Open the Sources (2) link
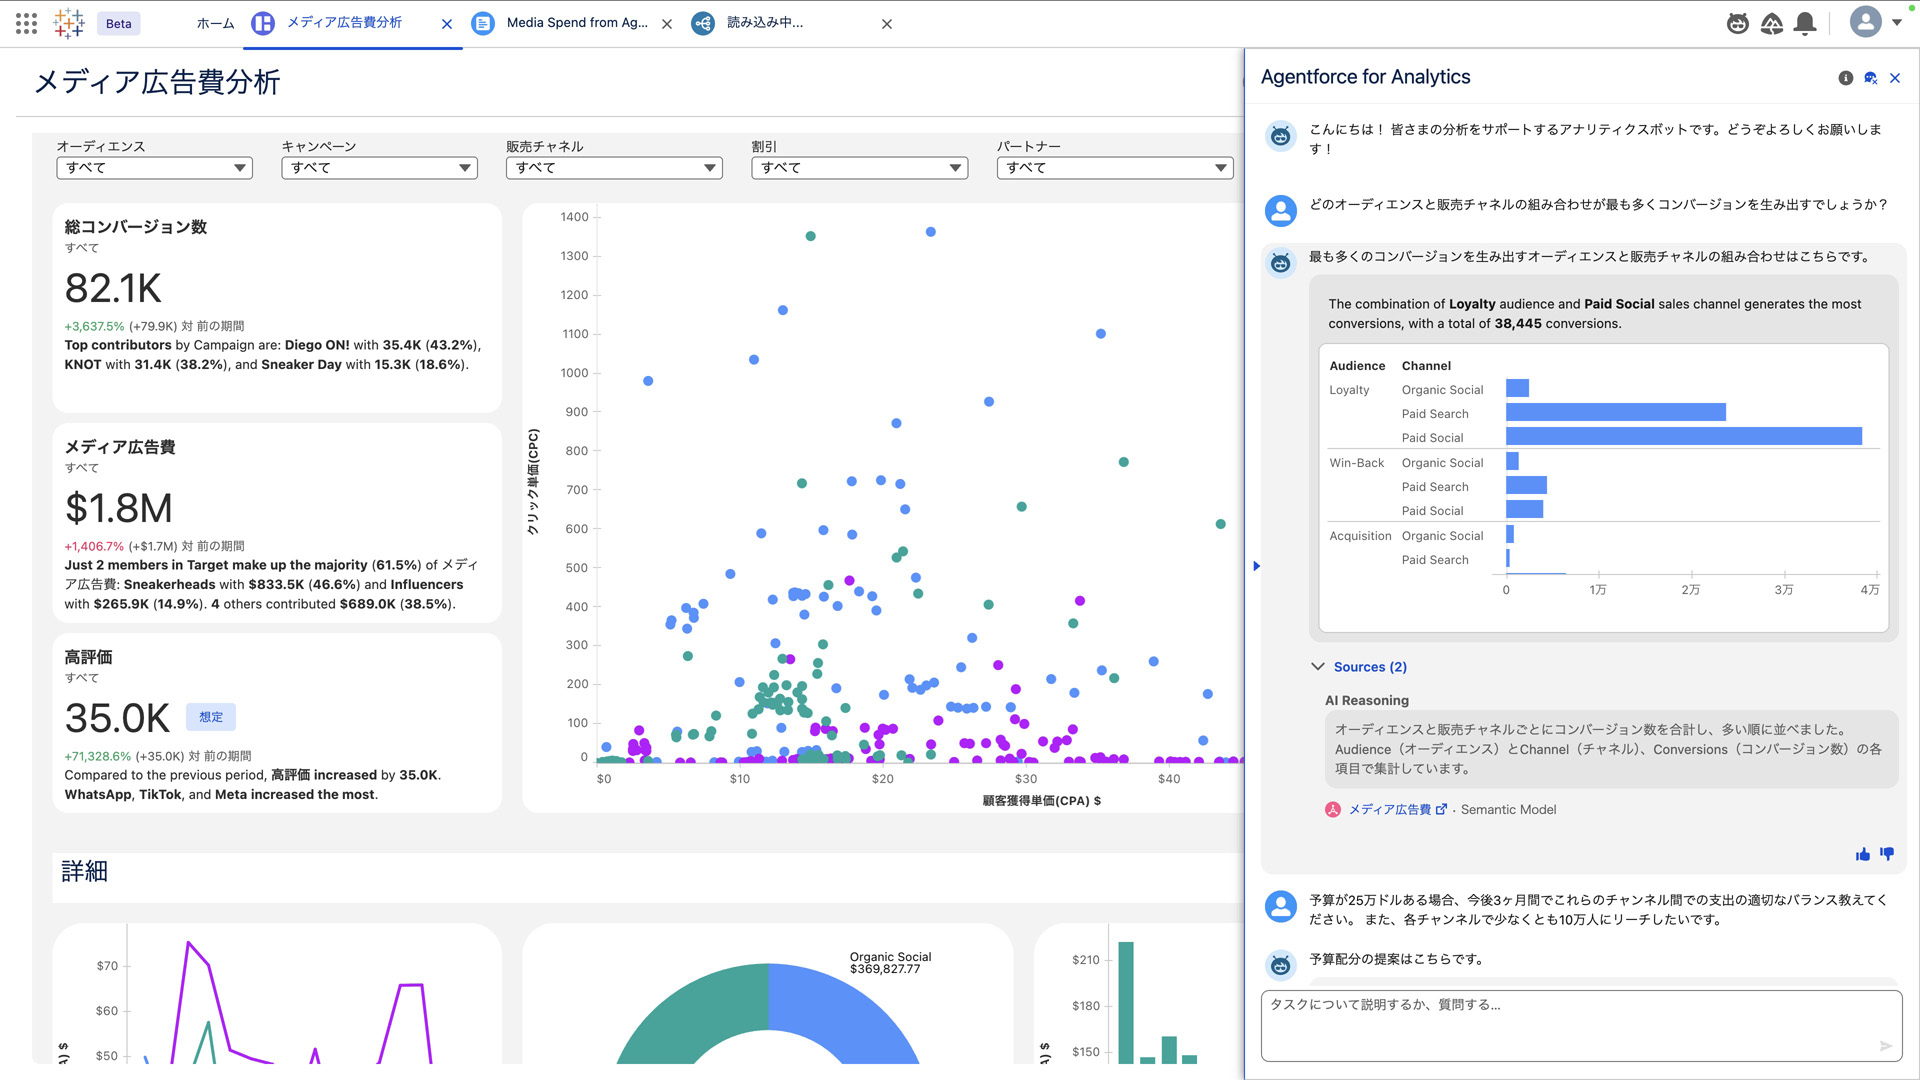Screen dimensions: 1920x1080 pos(1370,667)
